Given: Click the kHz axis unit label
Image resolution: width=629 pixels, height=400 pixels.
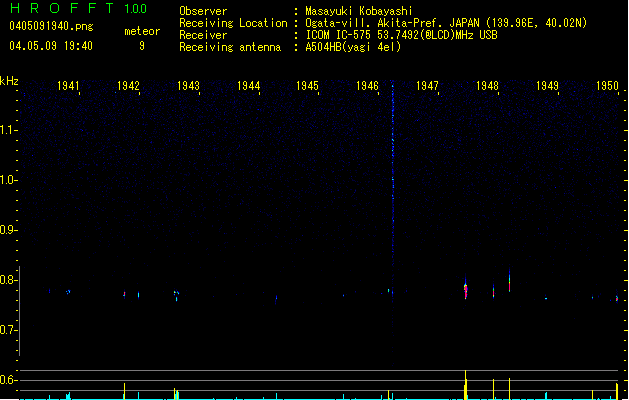Looking at the screenshot, I should point(9,81).
